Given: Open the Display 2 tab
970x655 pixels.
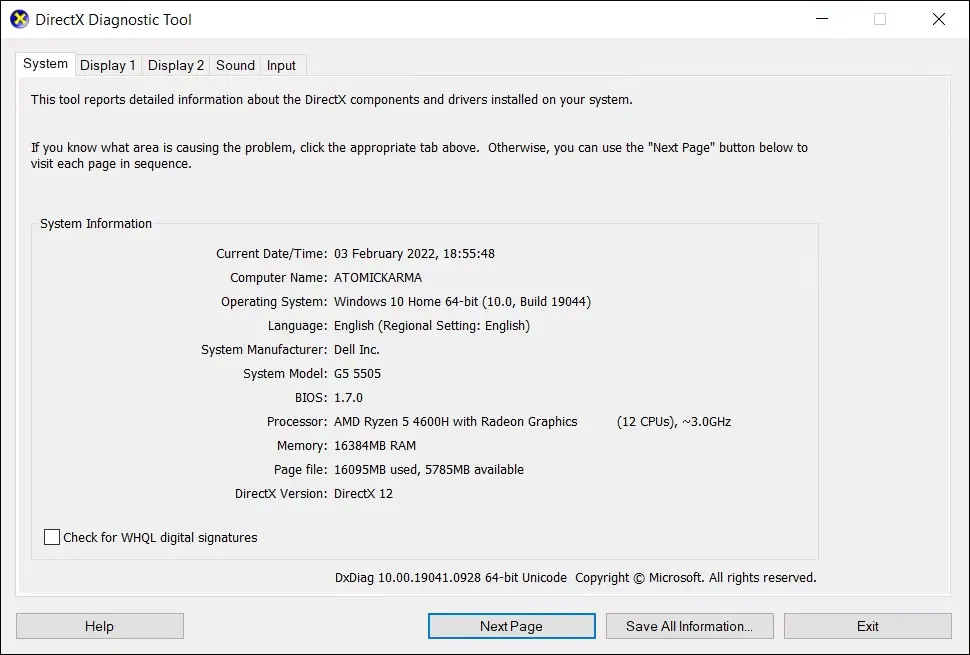Looking at the screenshot, I should point(176,66).
